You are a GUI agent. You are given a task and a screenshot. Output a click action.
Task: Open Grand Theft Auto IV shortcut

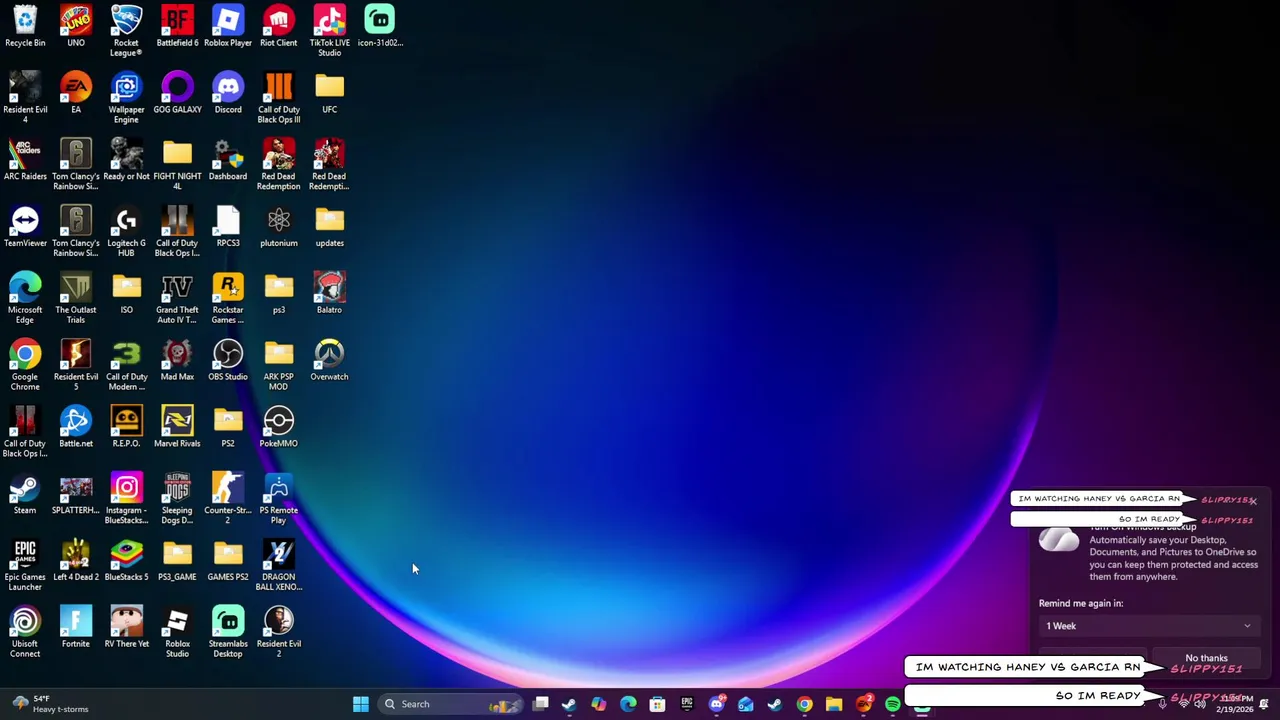[177, 298]
